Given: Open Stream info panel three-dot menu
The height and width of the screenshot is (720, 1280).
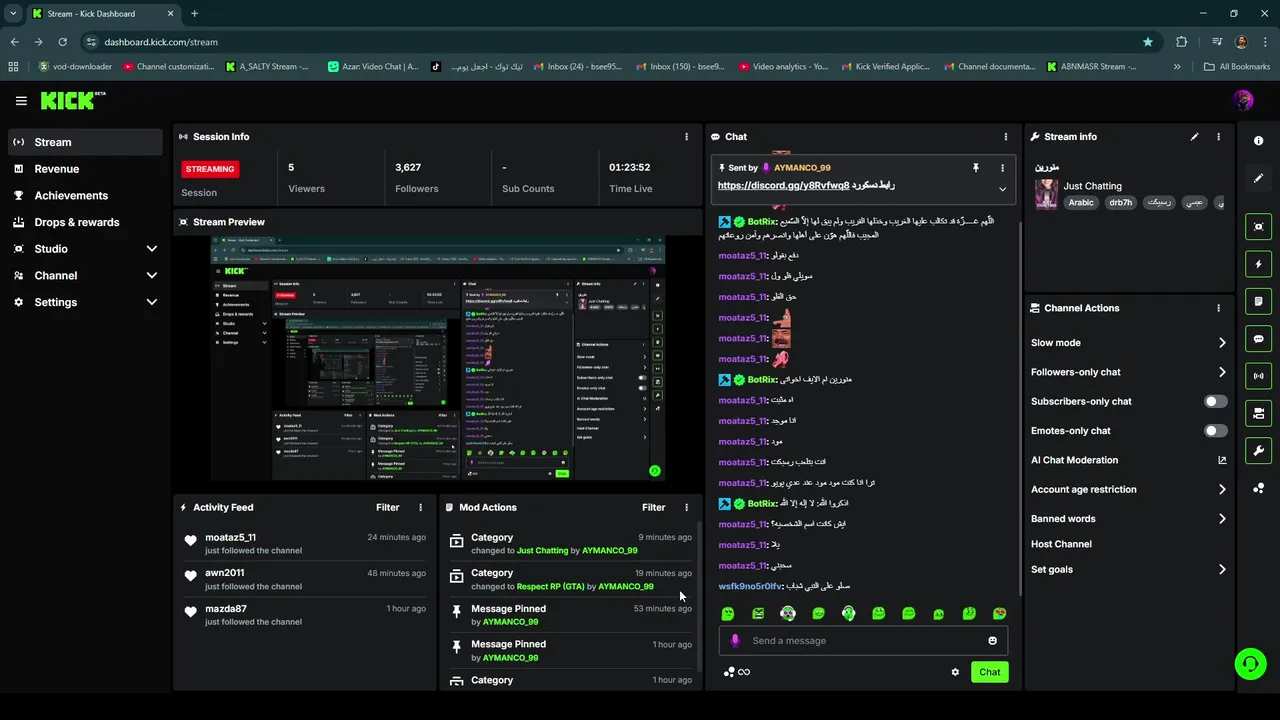Looking at the screenshot, I should (x=1218, y=137).
